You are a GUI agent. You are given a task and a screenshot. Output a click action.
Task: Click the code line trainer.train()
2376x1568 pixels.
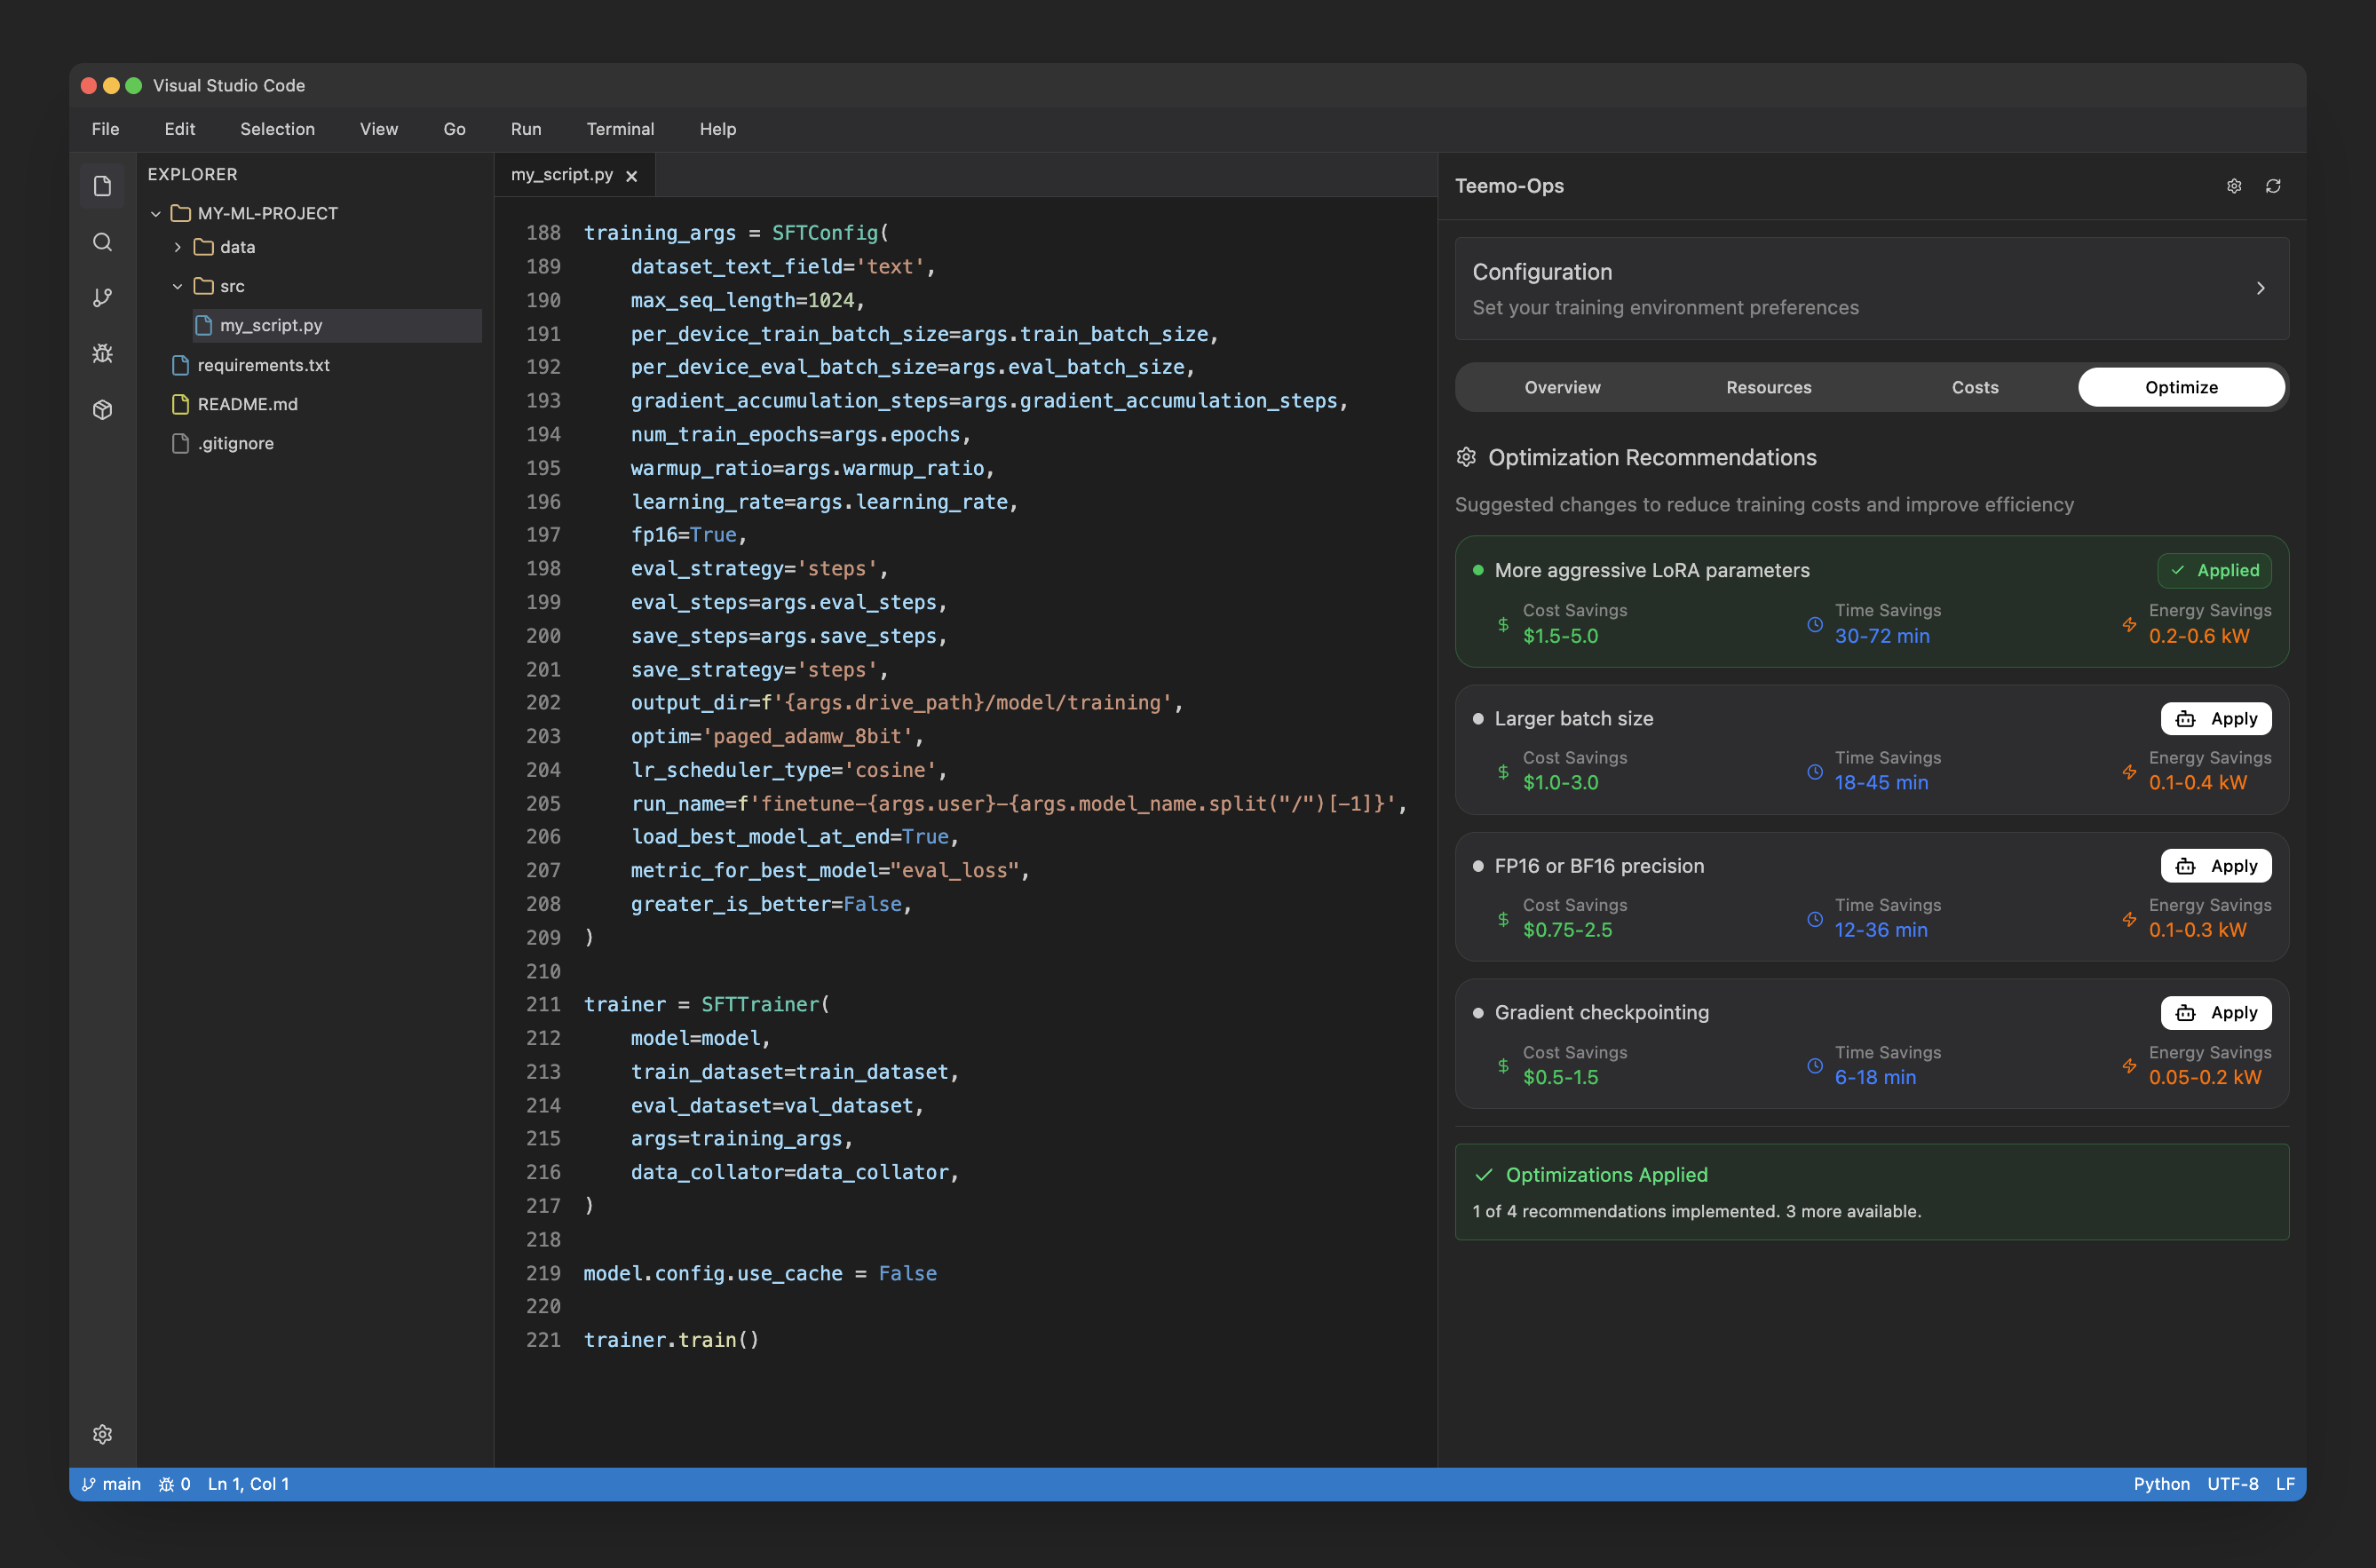671,1340
